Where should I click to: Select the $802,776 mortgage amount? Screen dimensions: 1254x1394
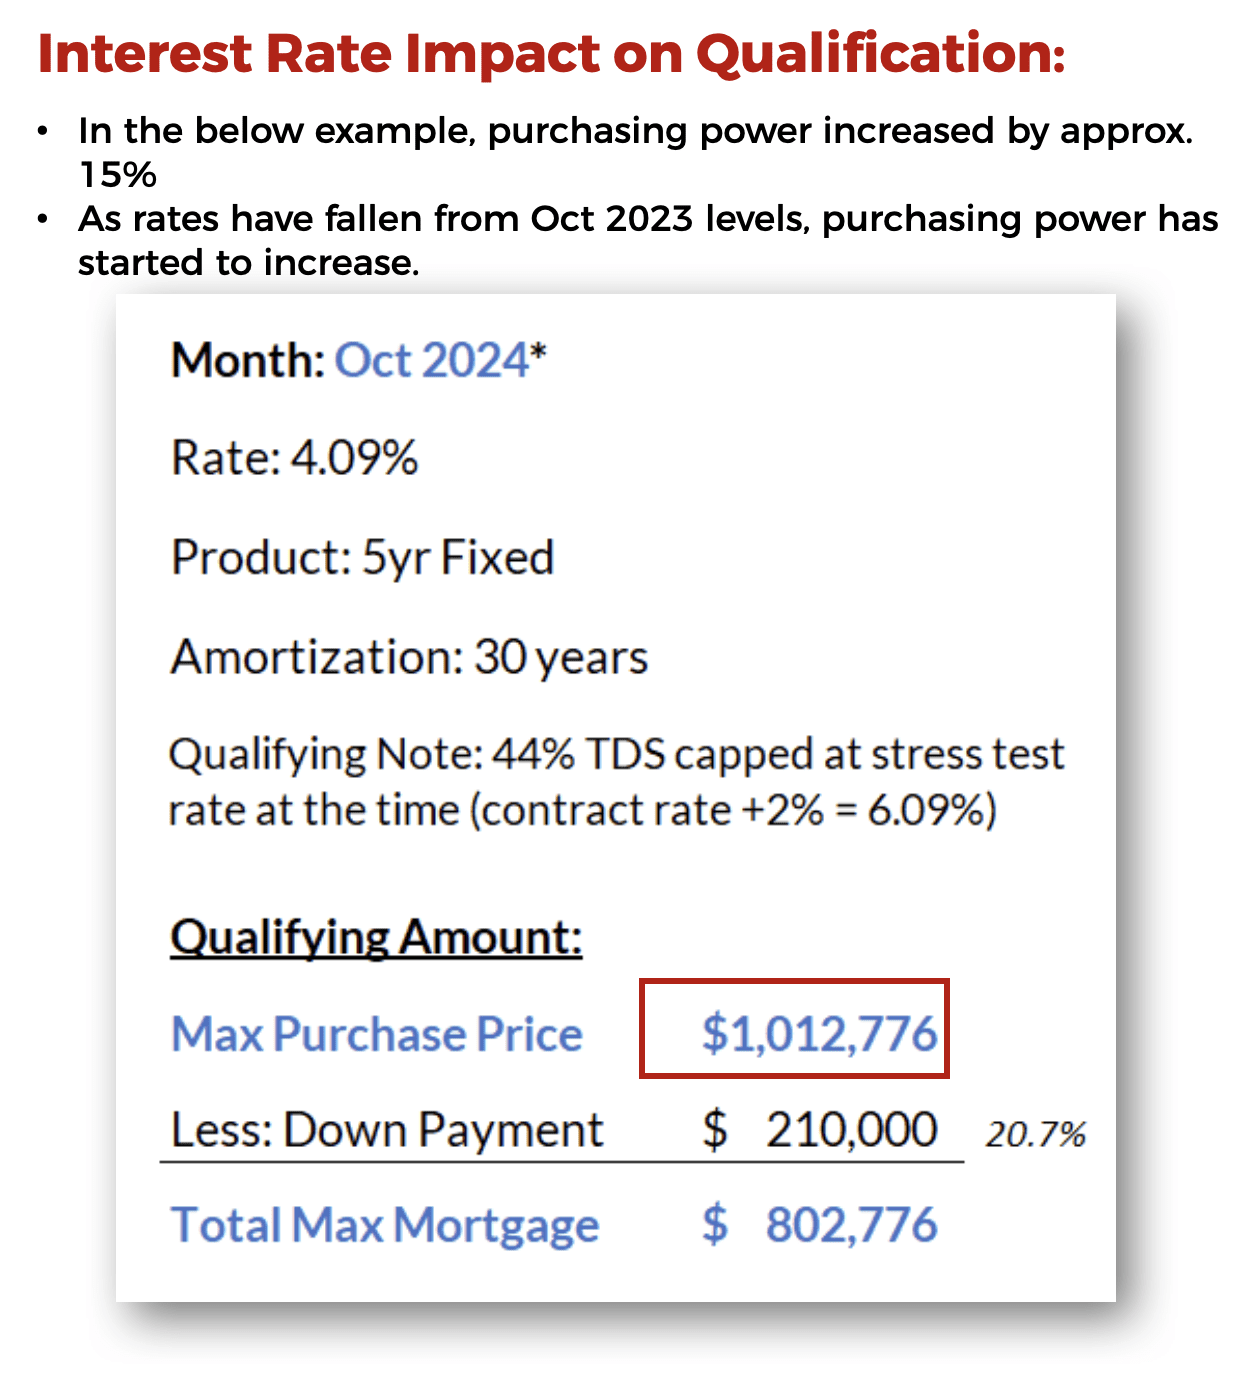click(820, 1225)
